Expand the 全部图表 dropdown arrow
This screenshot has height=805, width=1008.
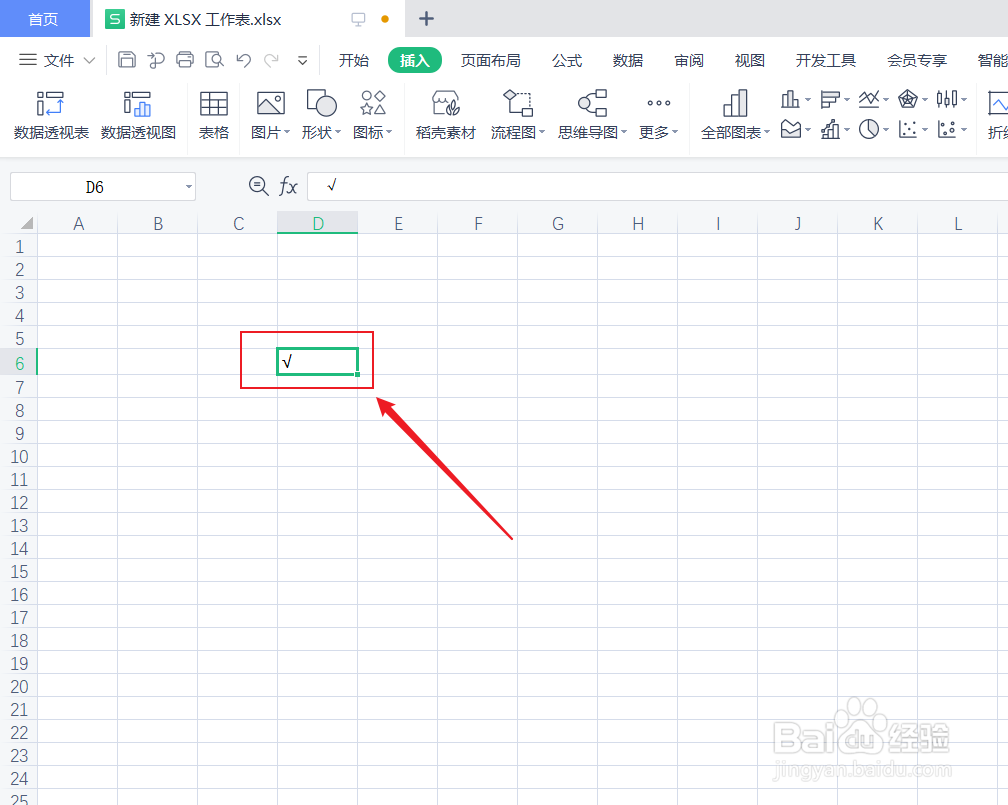click(x=767, y=132)
